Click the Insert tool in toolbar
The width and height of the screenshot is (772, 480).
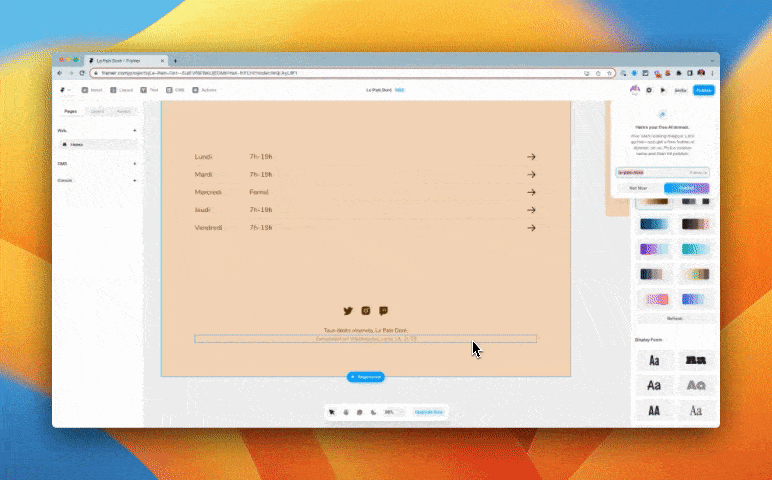(94, 90)
